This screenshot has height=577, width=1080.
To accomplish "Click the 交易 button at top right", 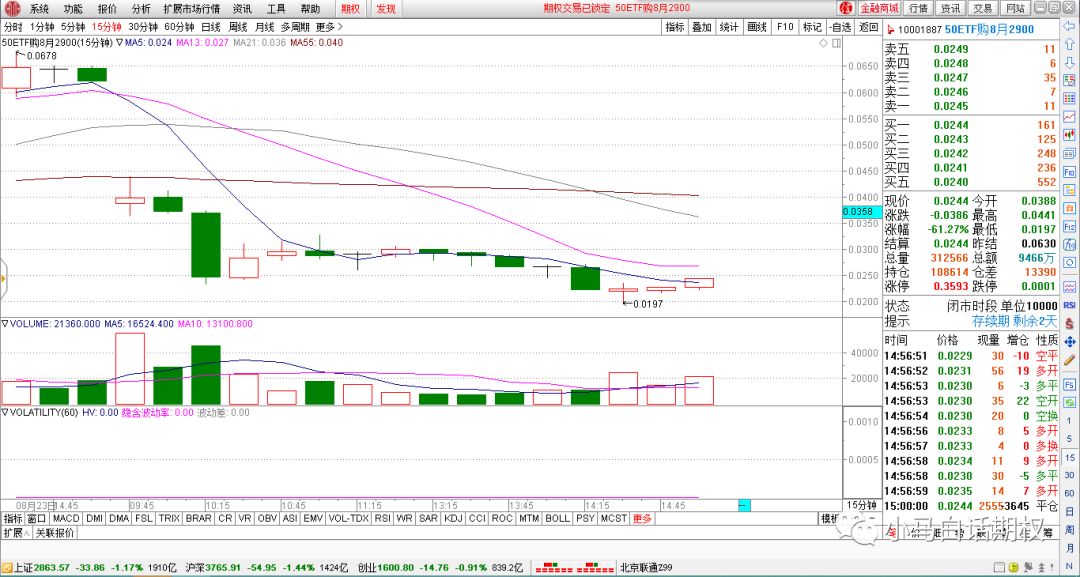I will click(983, 8).
